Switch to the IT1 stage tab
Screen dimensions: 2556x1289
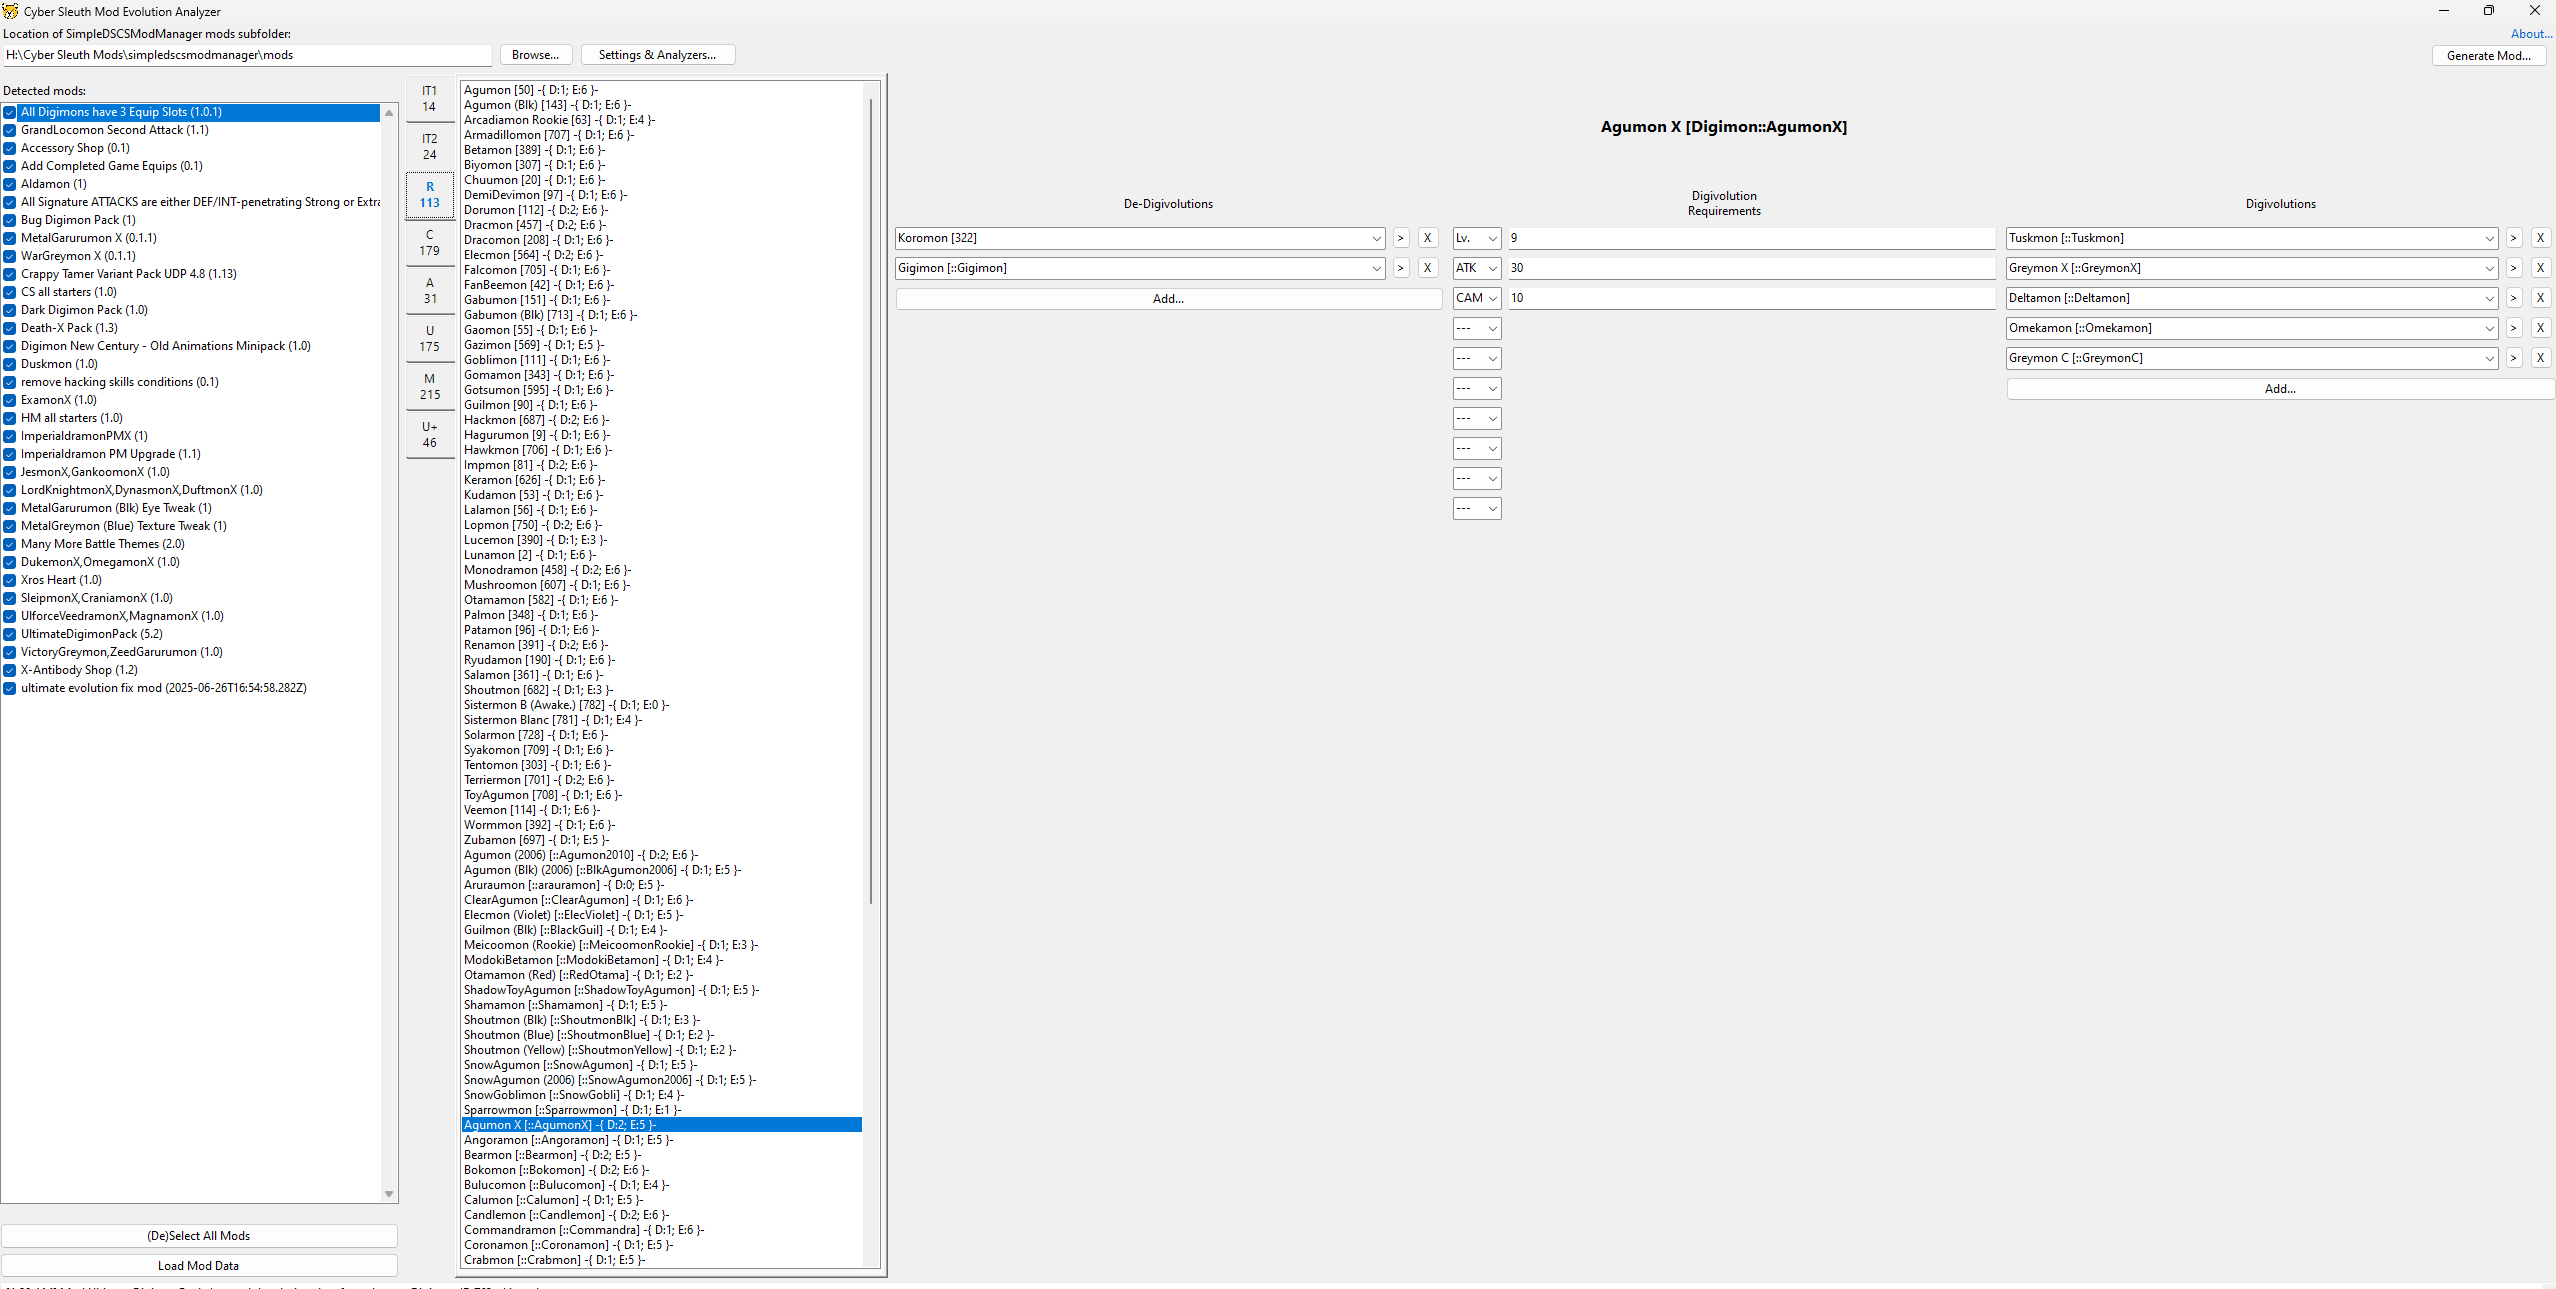429,99
